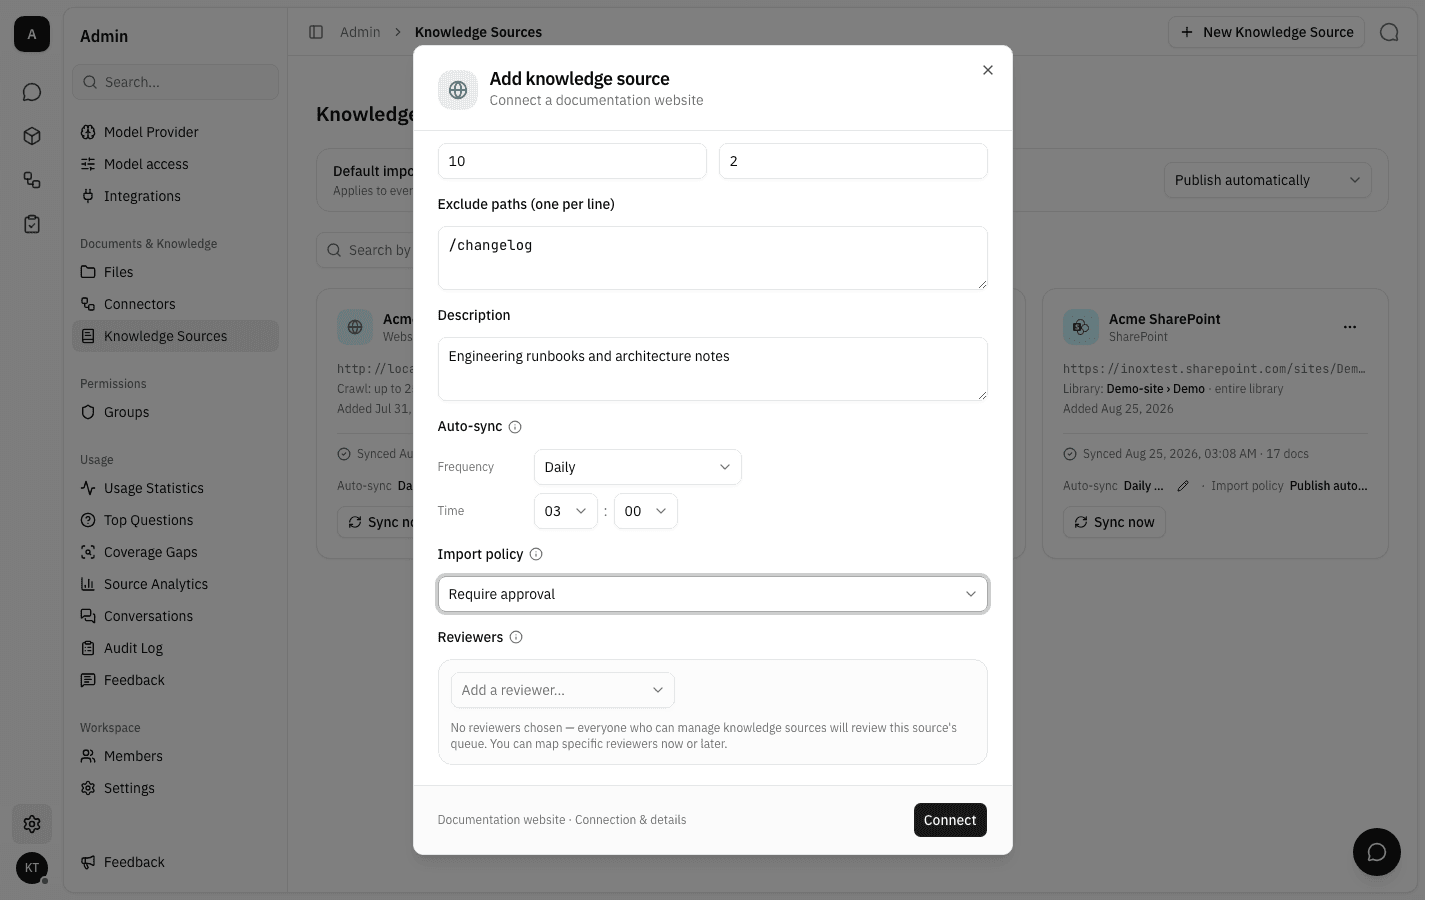Image resolution: width=1440 pixels, height=900 pixels.
Task: Open Settings in Workspace section
Action: [176, 788]
